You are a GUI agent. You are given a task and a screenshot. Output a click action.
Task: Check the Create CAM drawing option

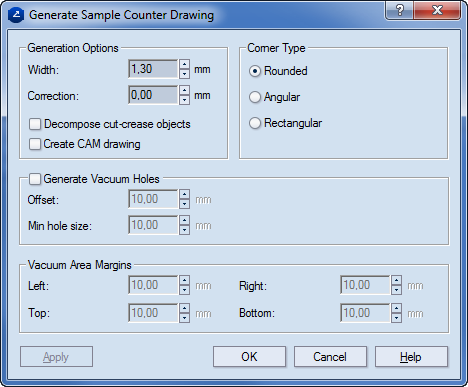pos(35,144)
